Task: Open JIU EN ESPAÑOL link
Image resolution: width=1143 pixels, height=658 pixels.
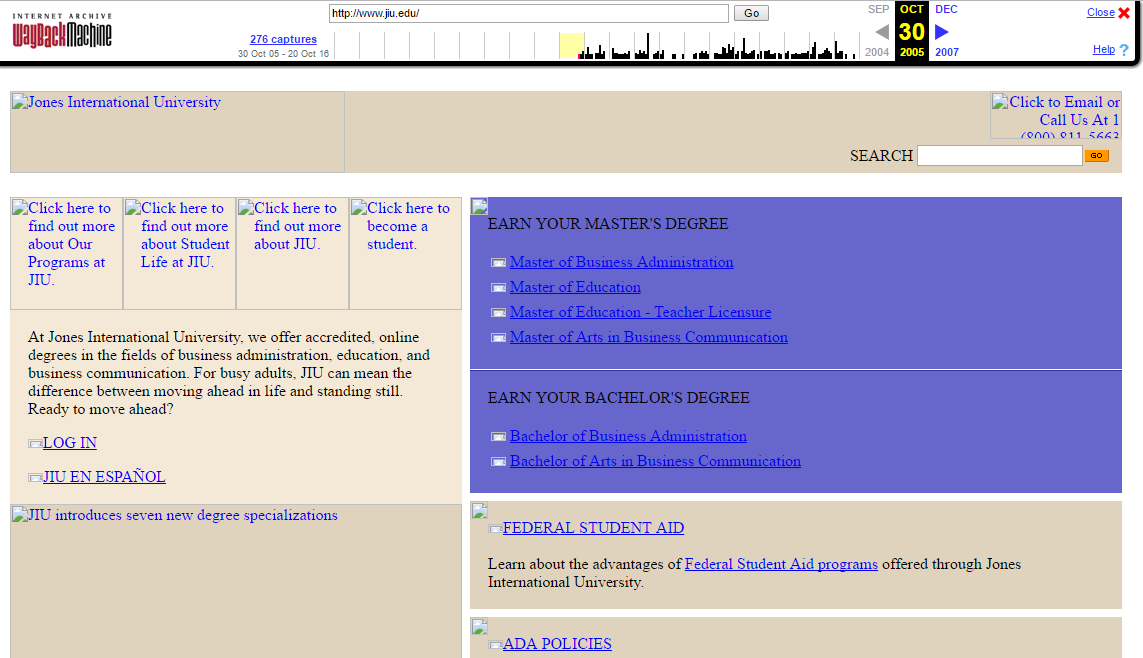Action: [x=104, y=477]
